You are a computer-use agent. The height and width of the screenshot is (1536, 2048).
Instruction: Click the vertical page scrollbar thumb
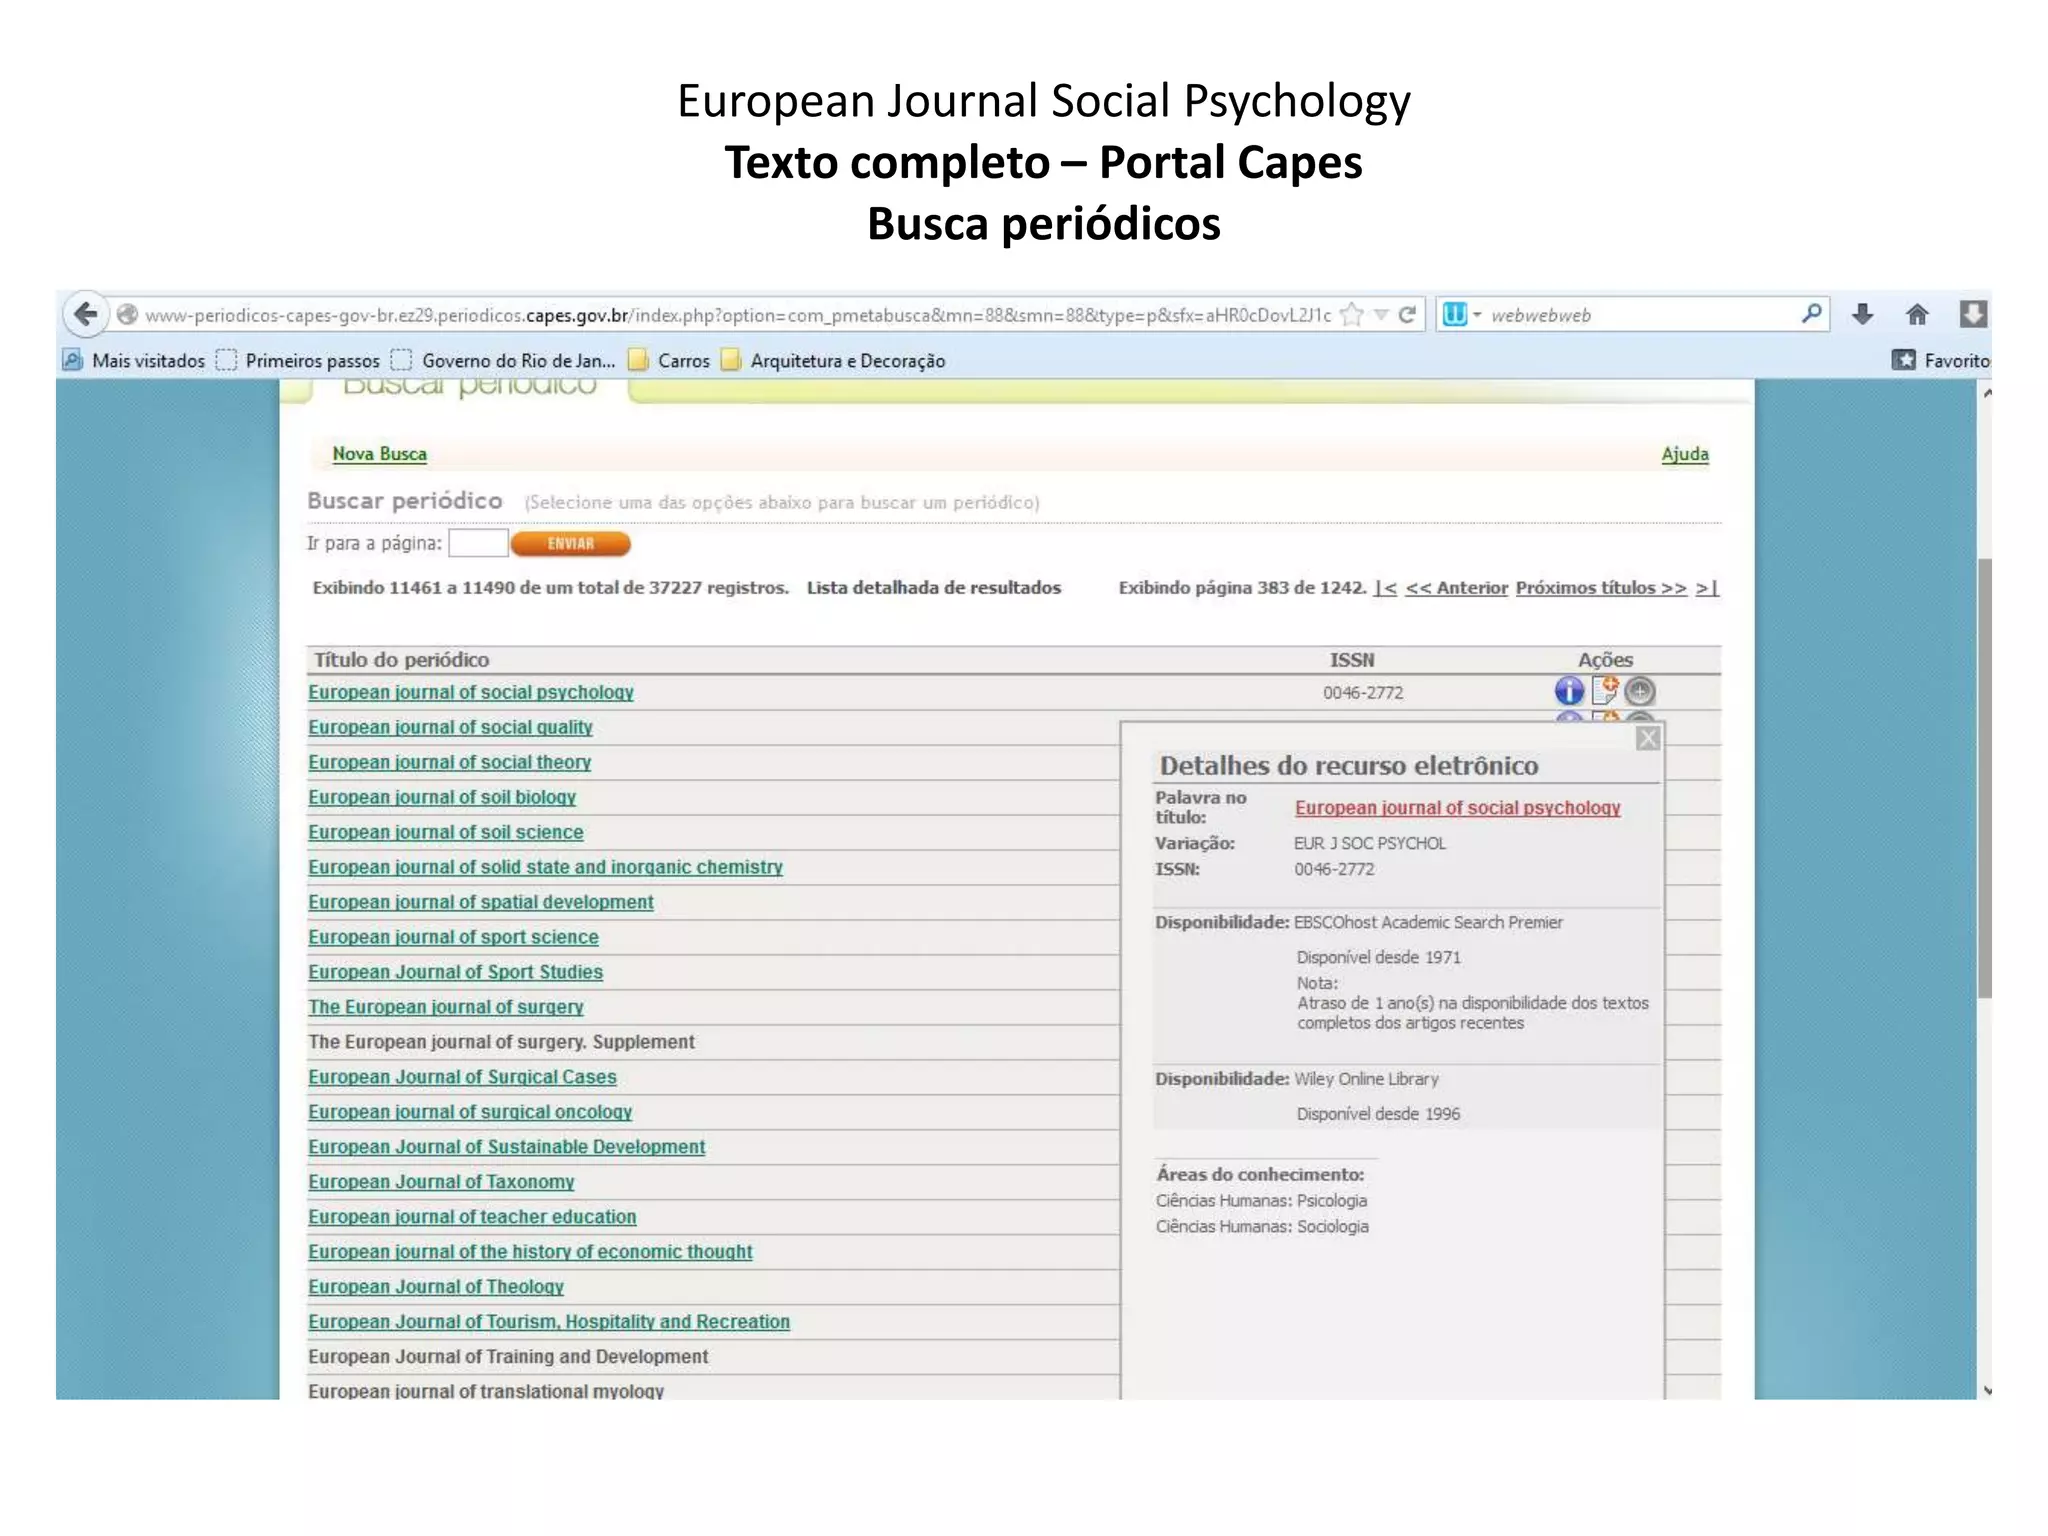pyautogui.click(x=1984, y=778)
